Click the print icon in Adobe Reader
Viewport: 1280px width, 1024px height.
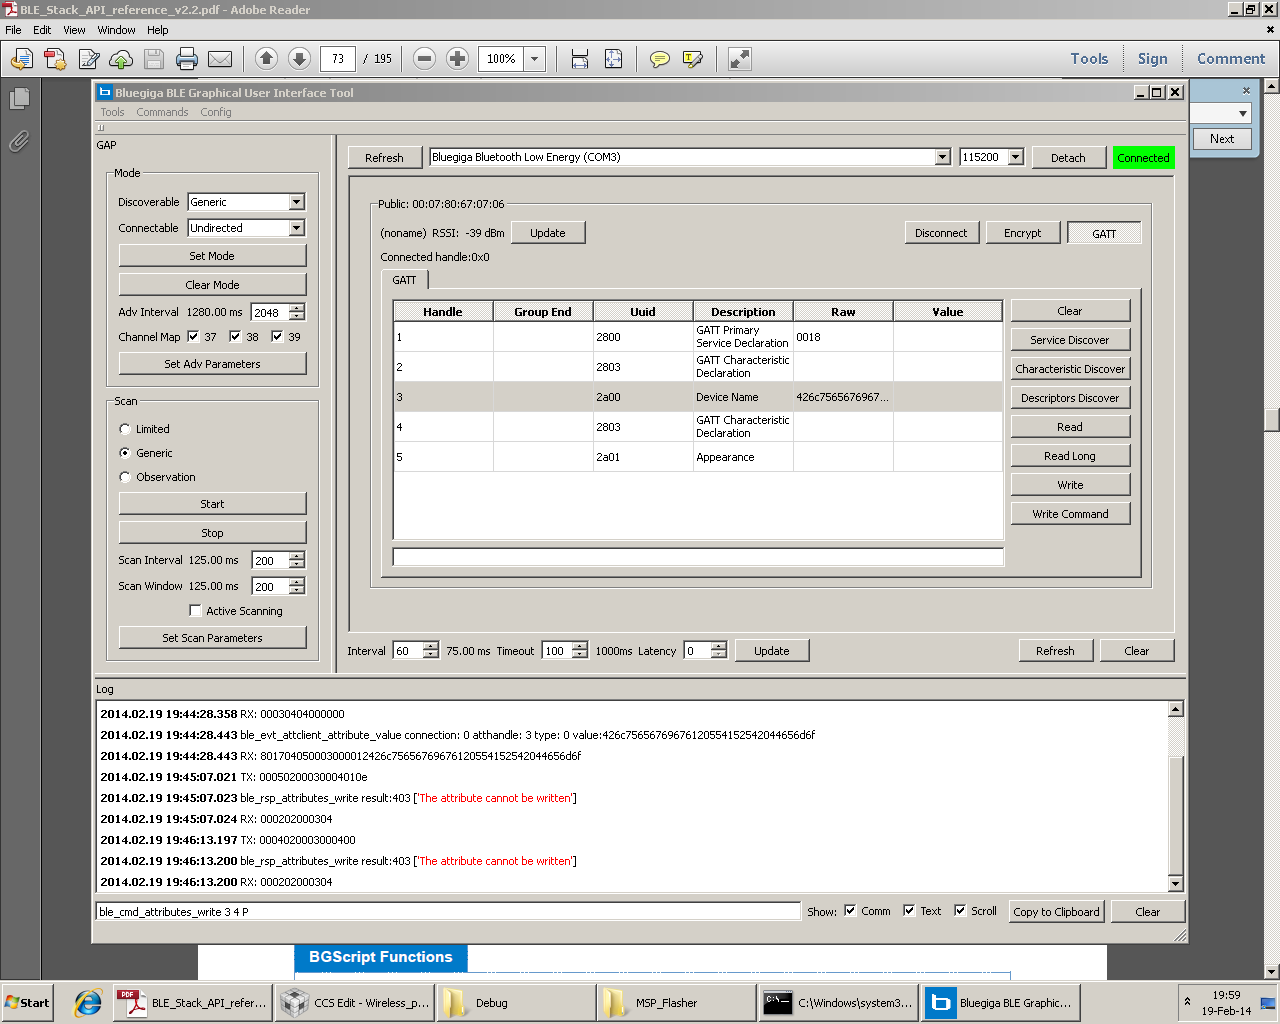187,59
